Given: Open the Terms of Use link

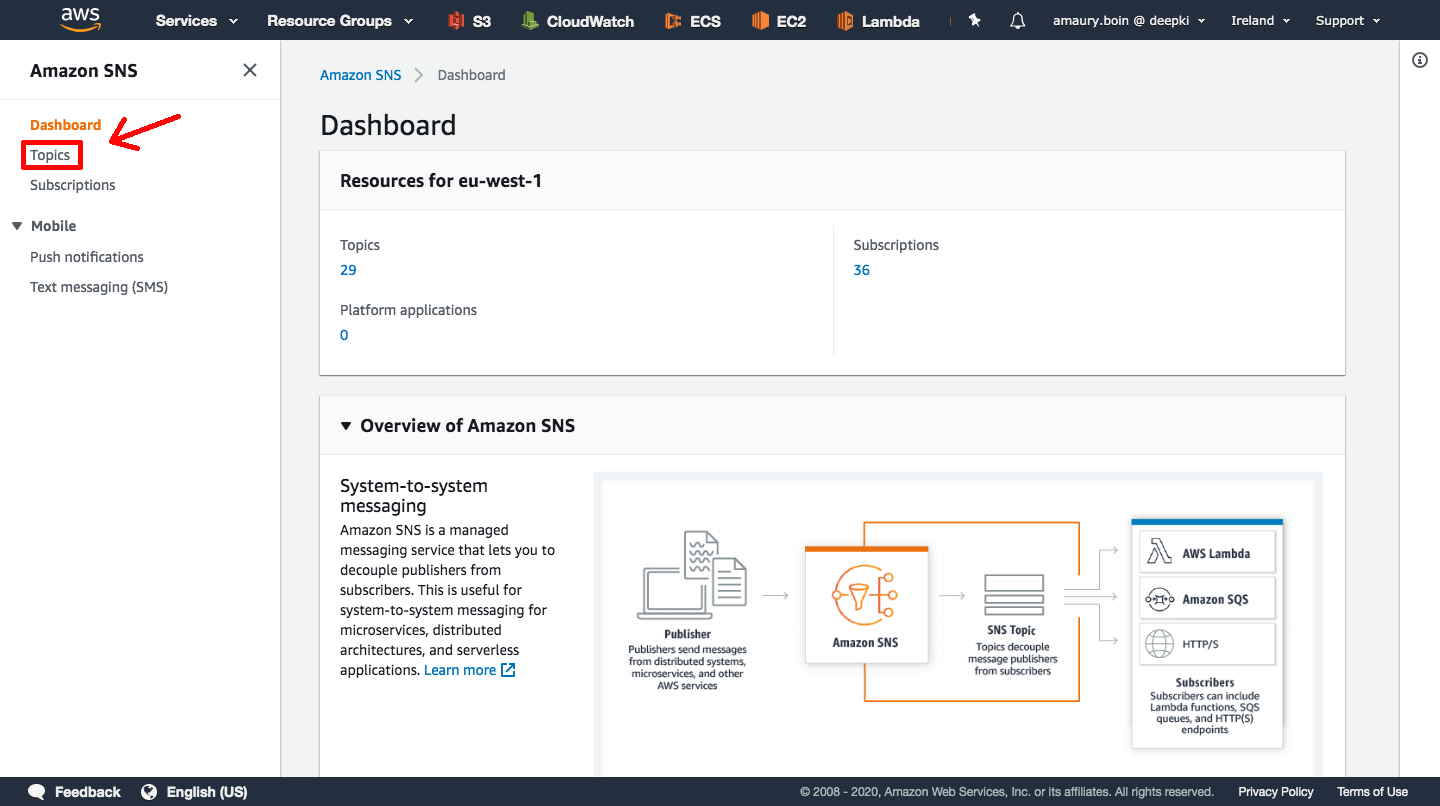Looking at the screenshot, I should pyautogui.click(x=1372, y=792).
